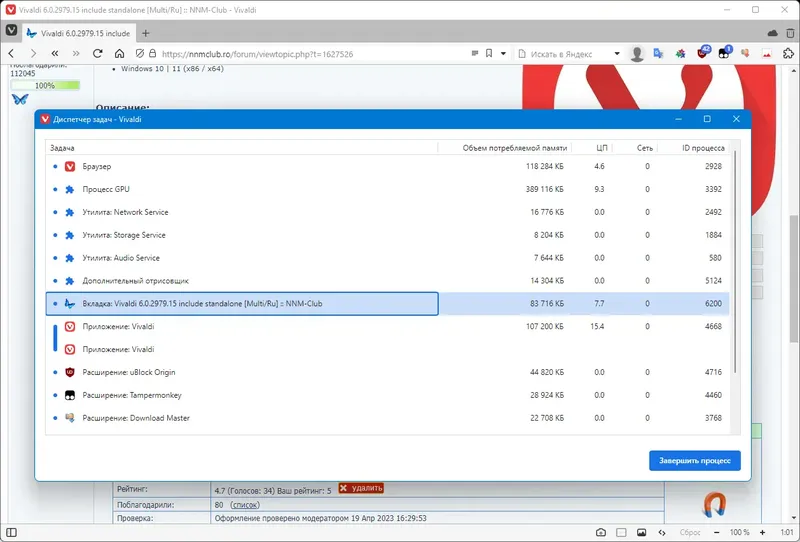Image resolution: width=800 pixels, height=542 pixels.
Task: Select Утилита: Audio Service row
Action: [x=388, y=258]
